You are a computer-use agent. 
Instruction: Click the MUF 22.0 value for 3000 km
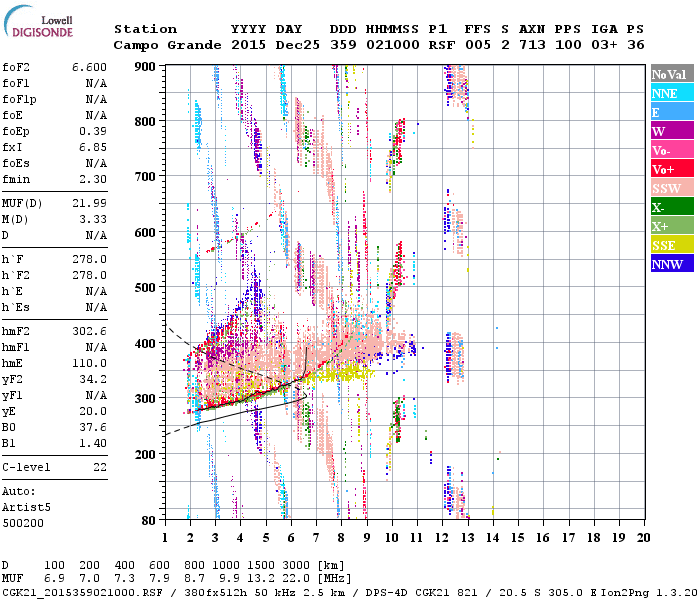(x=296, y=578)
